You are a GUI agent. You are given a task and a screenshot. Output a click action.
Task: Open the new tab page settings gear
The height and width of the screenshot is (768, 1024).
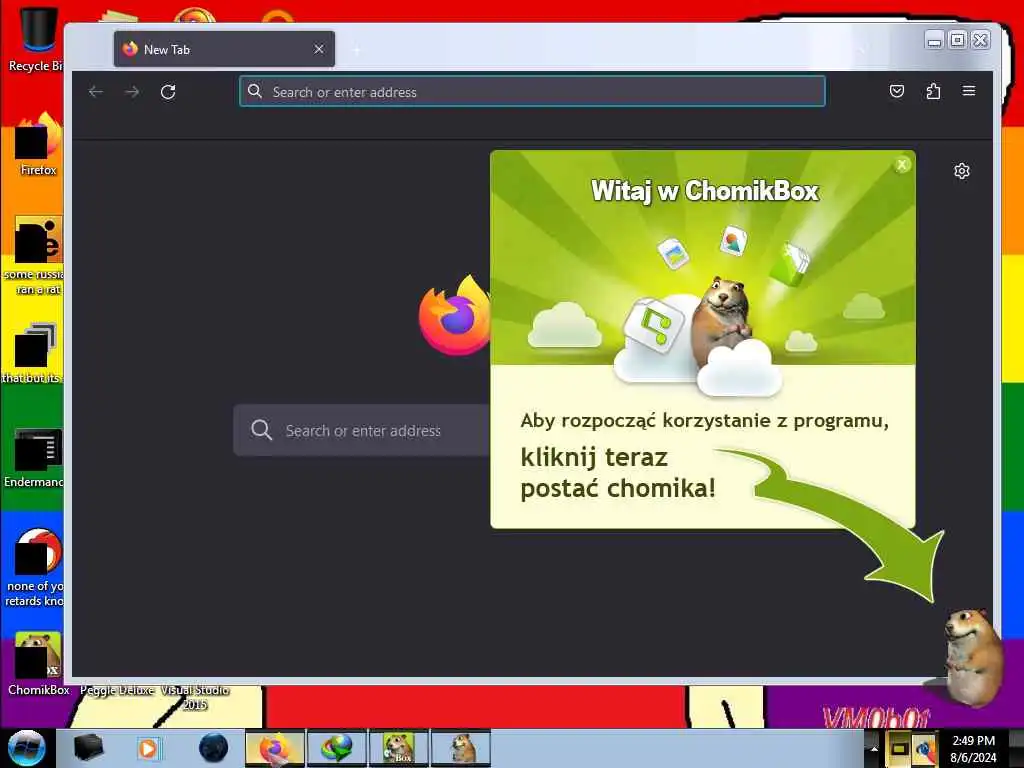[x=961, y=171]
